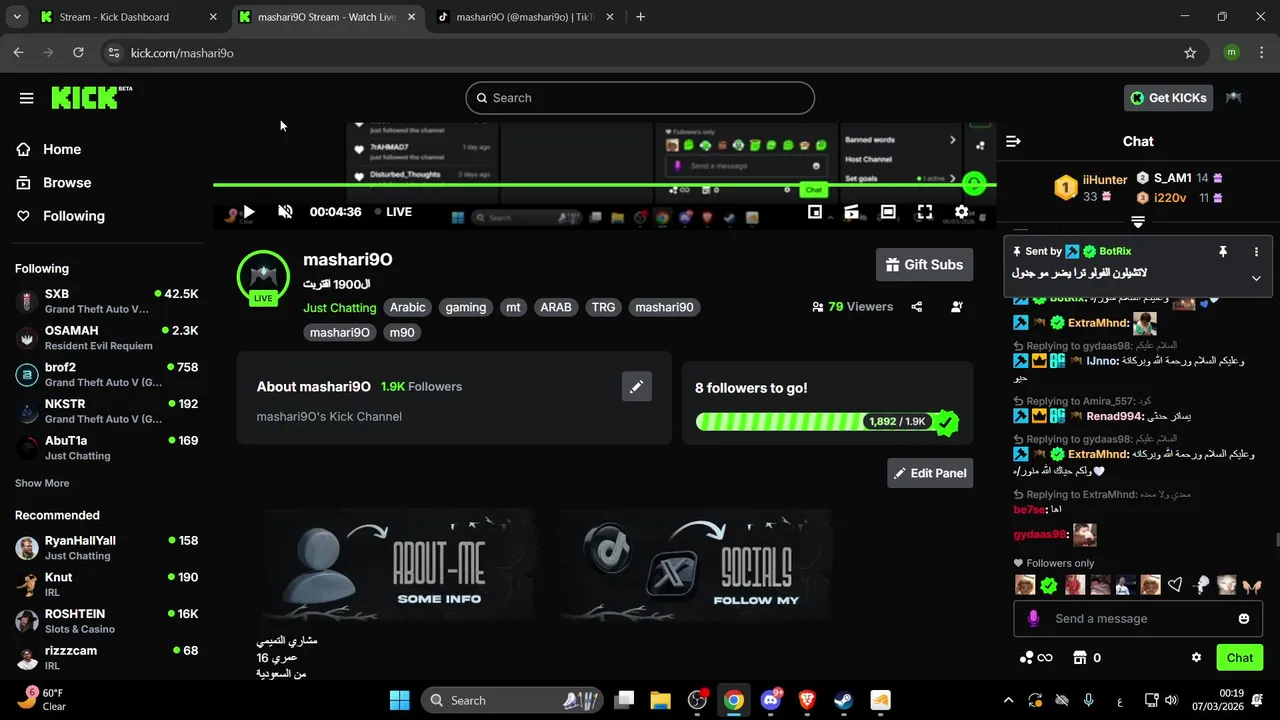Open the Windows Start menu
Viewport: 1280px width, 720px height.
pyautogui.click(x=399, y=700)
